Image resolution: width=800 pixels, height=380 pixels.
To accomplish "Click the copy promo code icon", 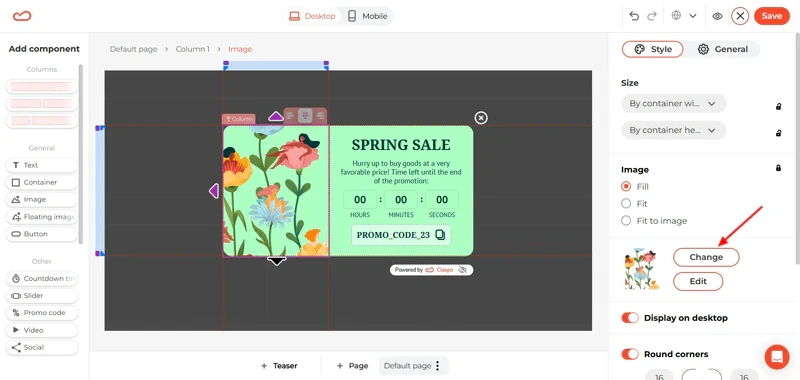I will [440, 235].
